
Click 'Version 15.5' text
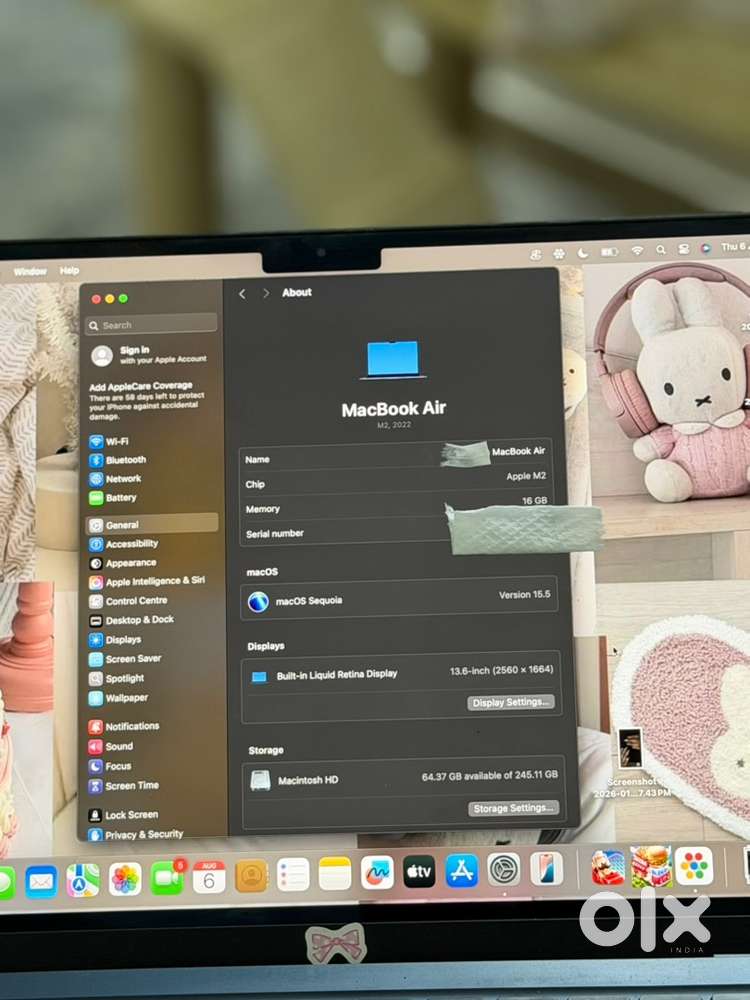(x=524, y=594)
